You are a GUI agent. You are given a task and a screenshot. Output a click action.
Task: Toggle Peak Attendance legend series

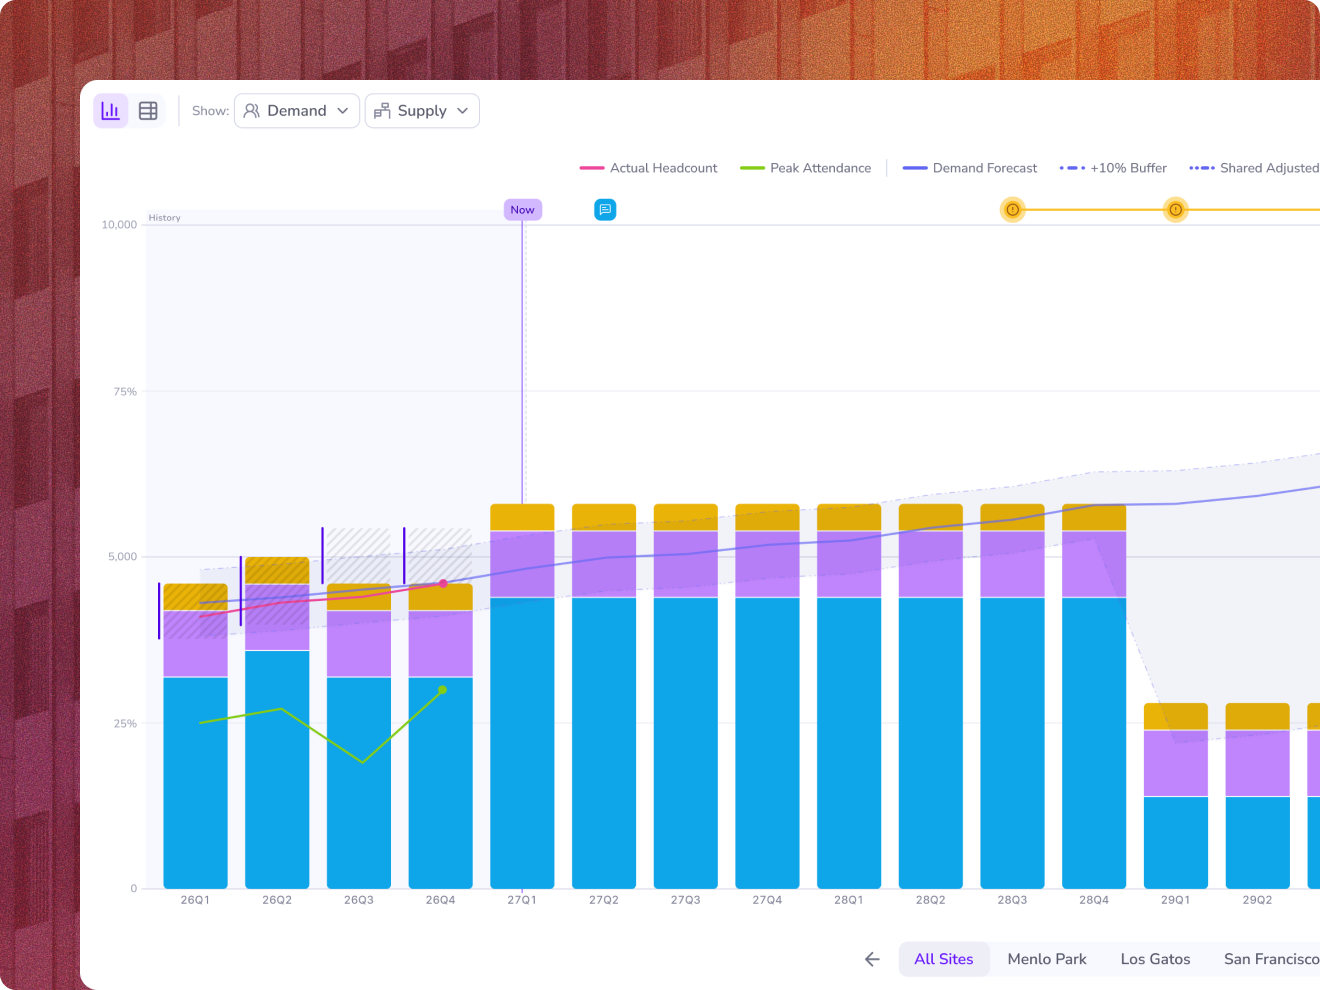(805, 168)
